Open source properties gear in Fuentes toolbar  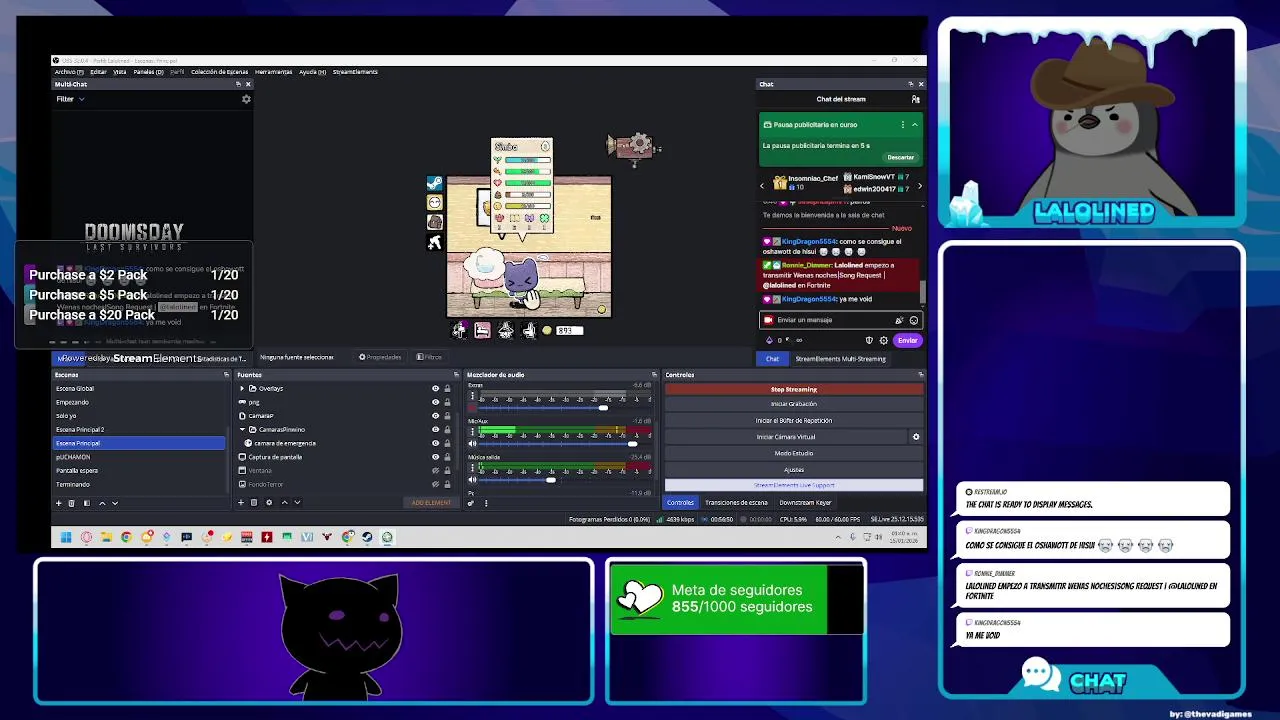(269, 503)
